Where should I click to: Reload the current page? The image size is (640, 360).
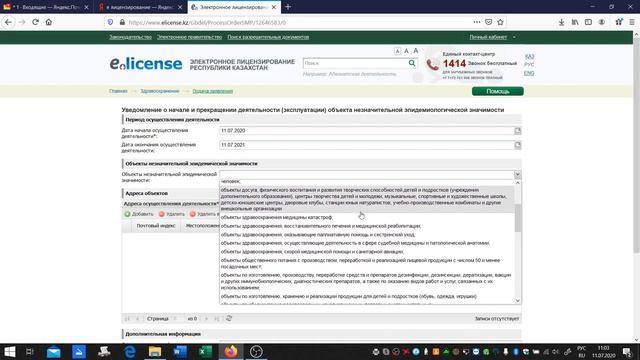tap(36, 22)
